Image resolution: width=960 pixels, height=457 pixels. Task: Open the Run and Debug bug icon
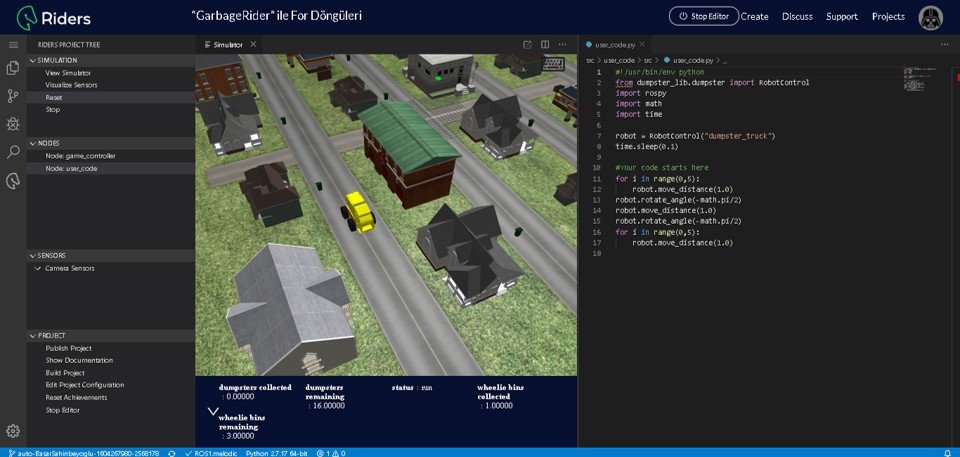point(13,124)
